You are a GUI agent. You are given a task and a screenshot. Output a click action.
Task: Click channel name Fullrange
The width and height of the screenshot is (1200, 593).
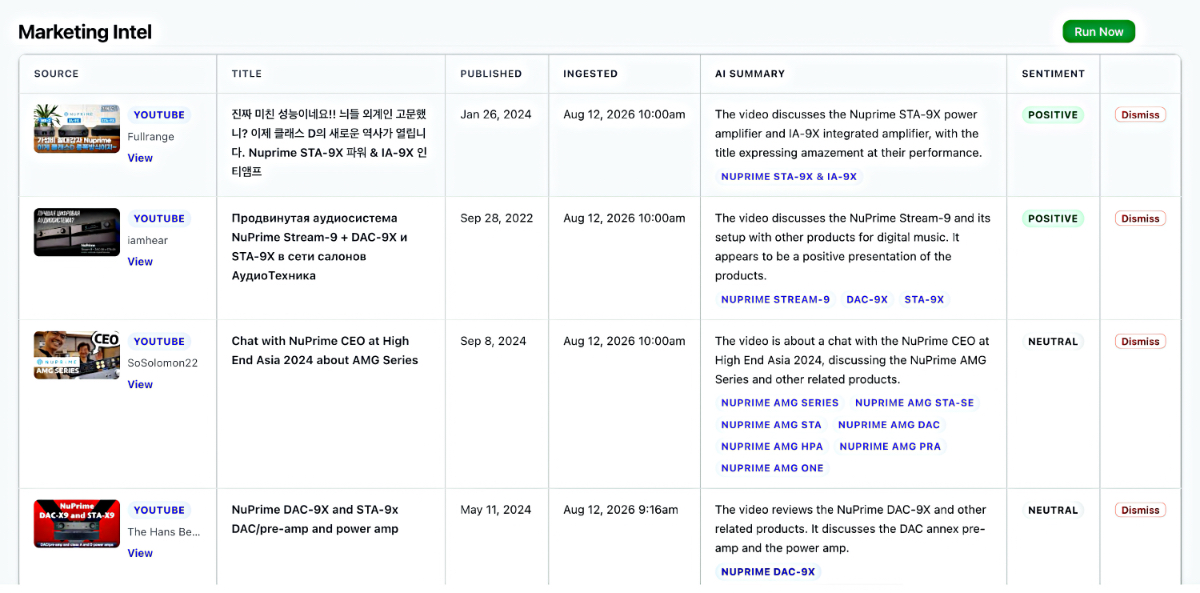(x=151, y=137)
